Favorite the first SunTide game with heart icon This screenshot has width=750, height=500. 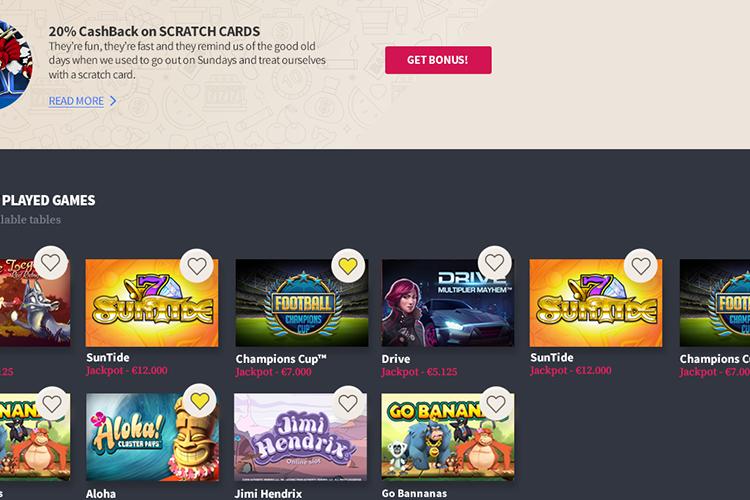pos(197,266)
